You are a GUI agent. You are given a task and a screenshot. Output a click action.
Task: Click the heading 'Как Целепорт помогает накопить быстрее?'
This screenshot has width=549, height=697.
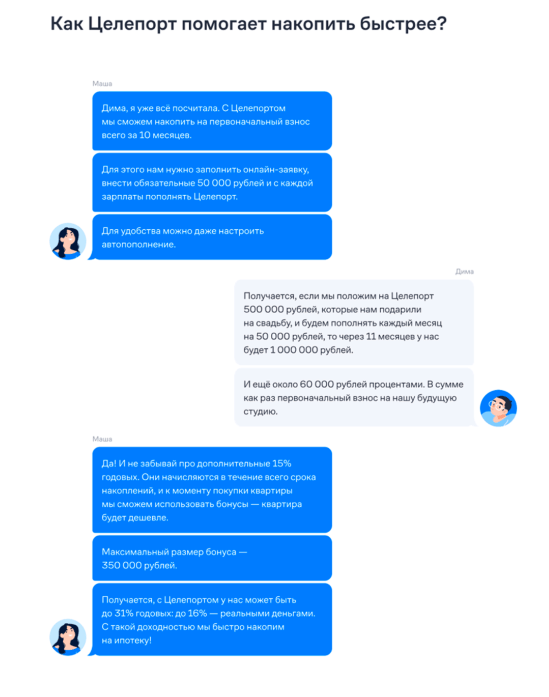pos(248,24)
